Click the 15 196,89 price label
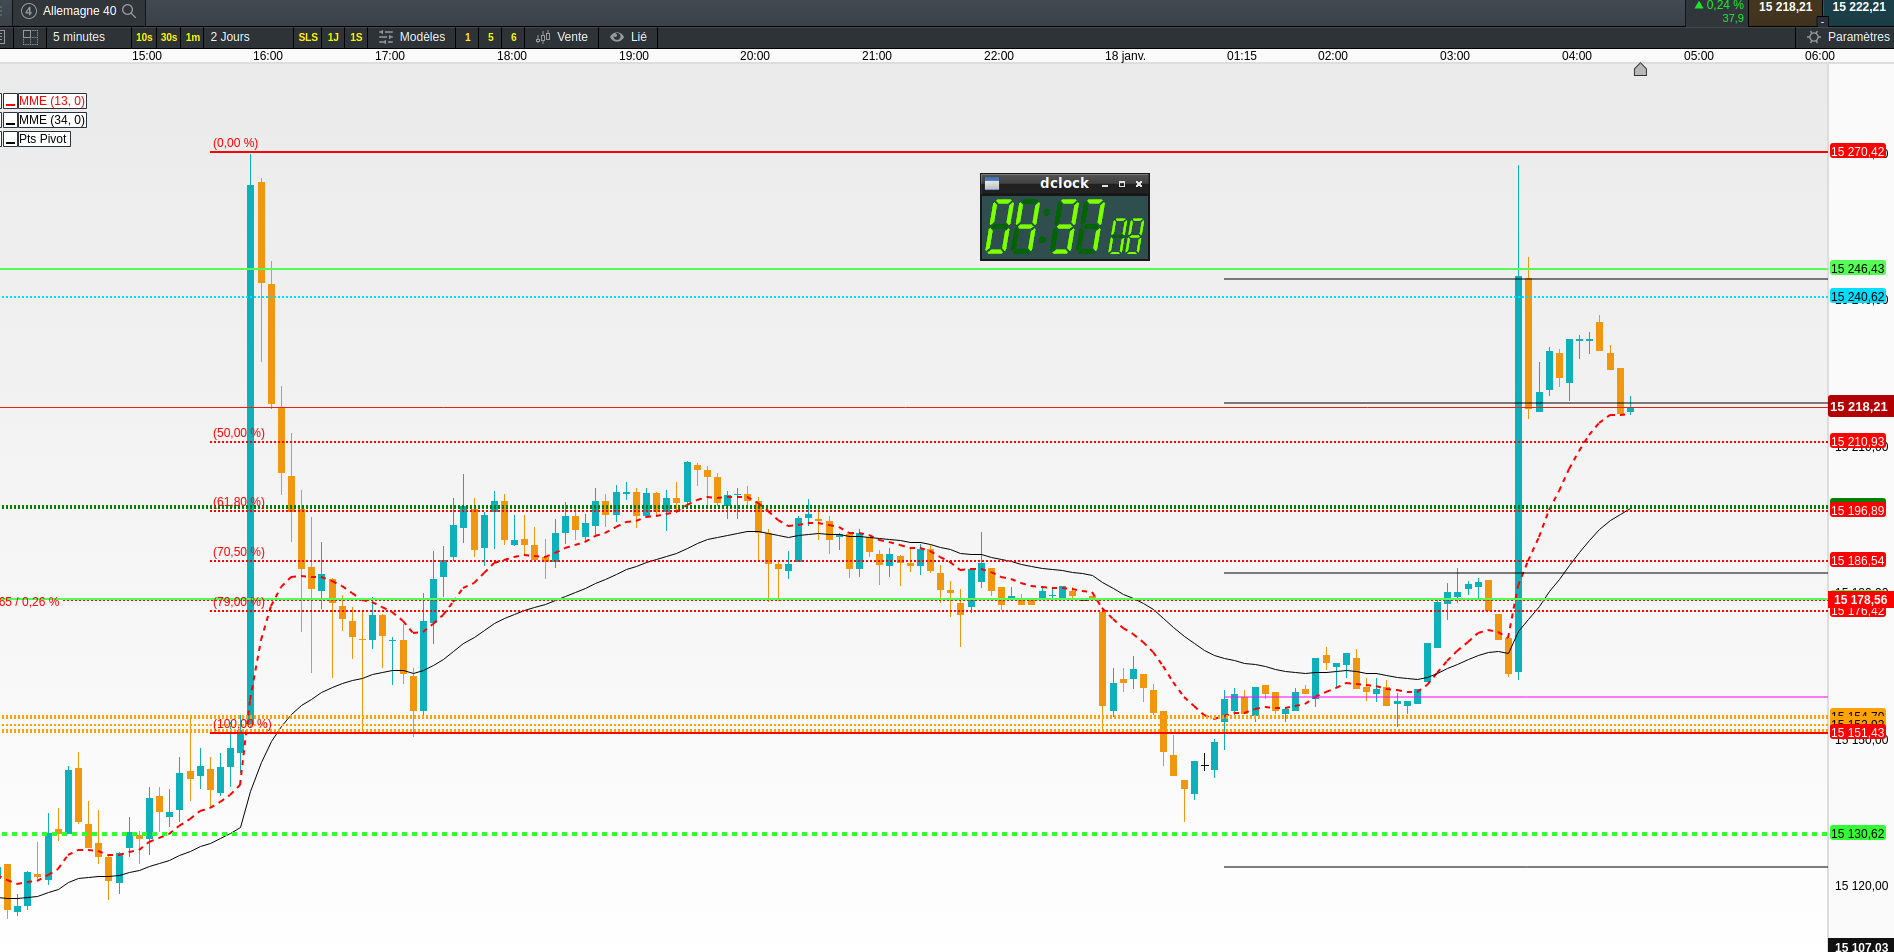 (1857, 511)
